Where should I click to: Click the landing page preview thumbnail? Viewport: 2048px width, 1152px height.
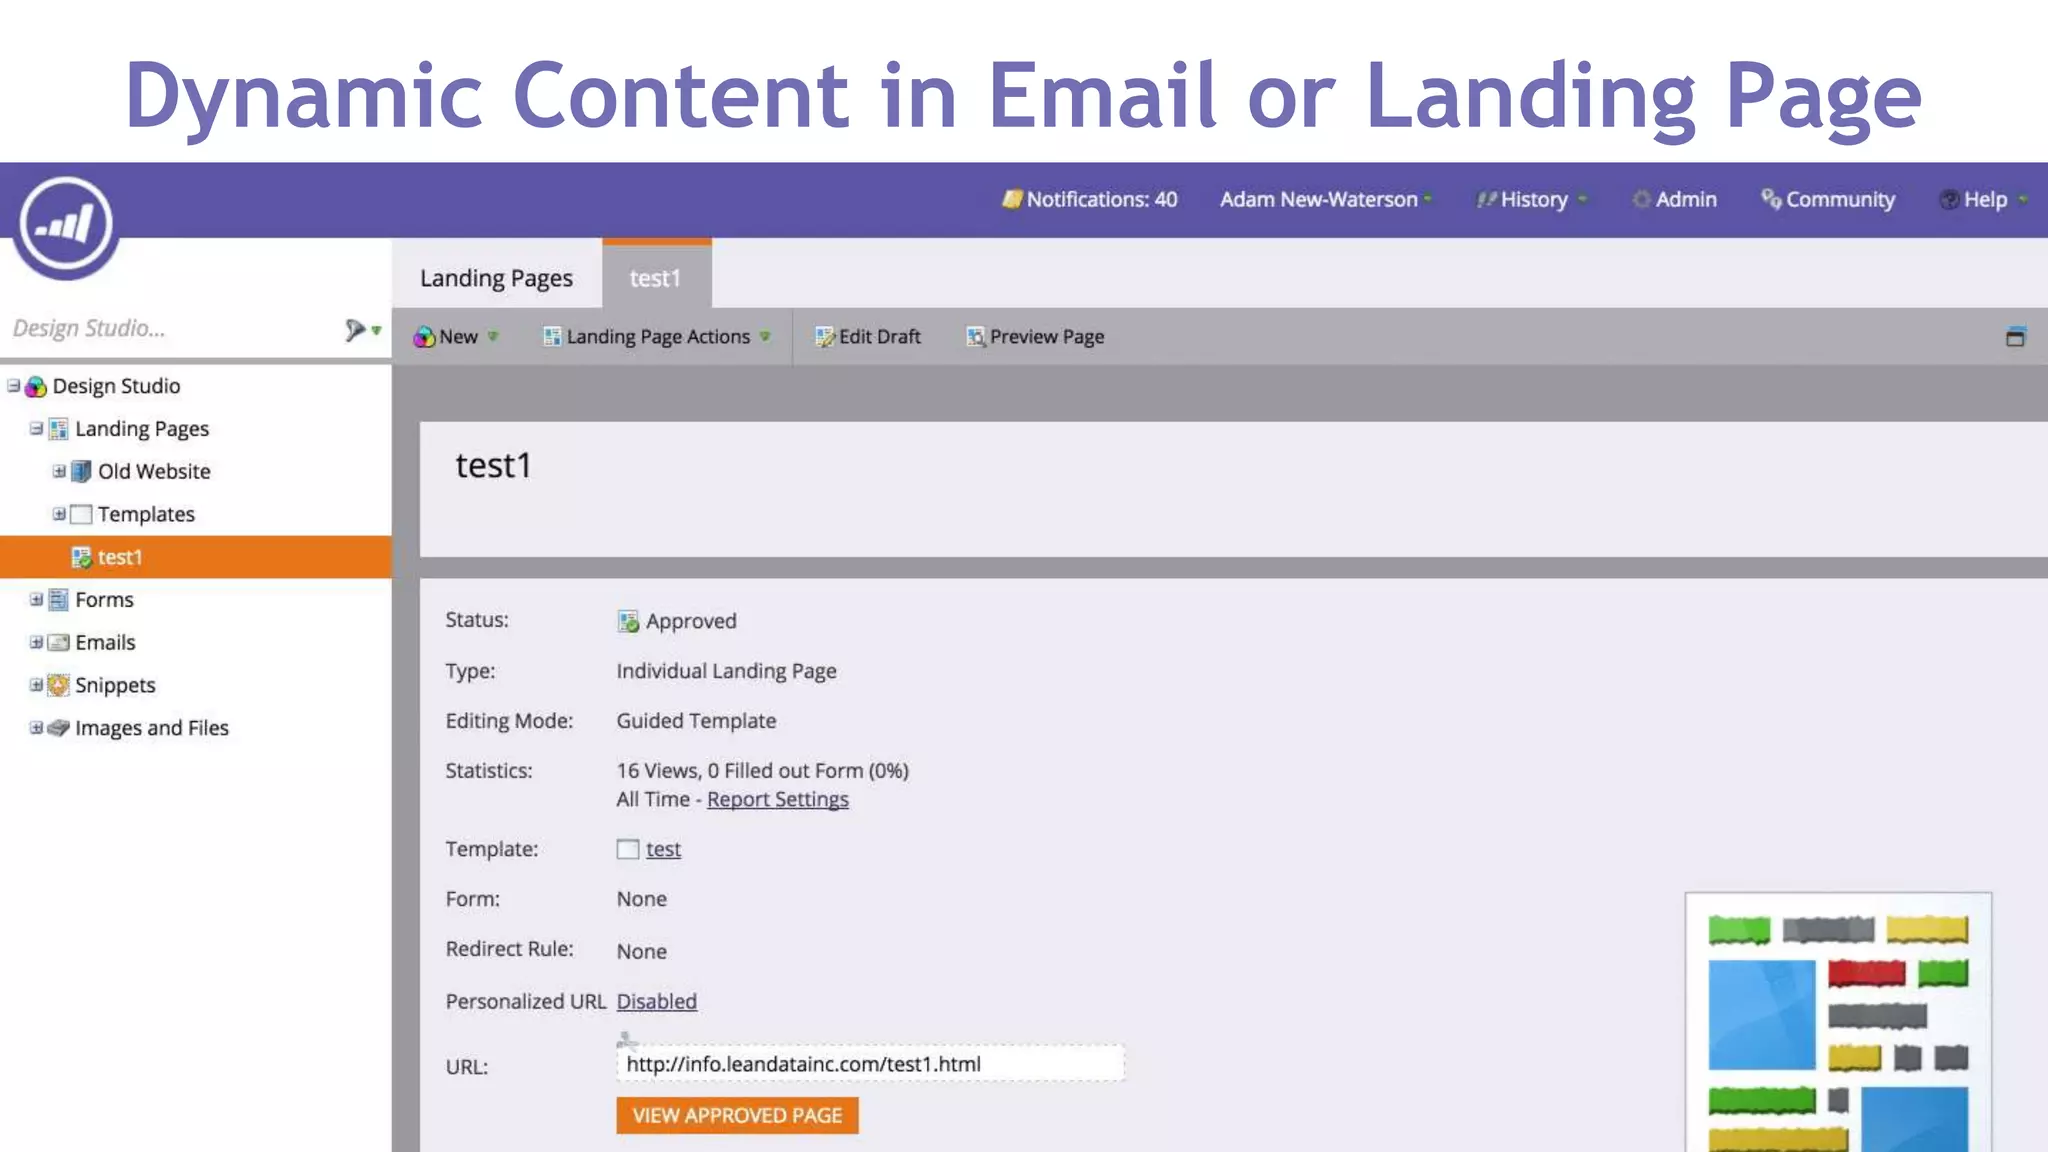coord(1838,1022)
